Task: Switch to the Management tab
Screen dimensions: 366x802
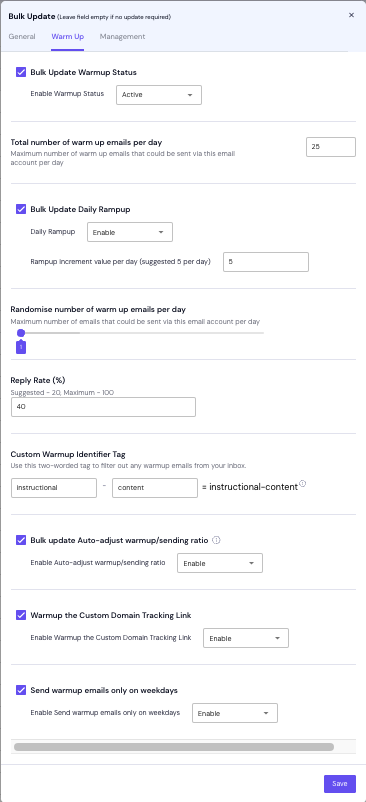Action: [x=122, y=37]
